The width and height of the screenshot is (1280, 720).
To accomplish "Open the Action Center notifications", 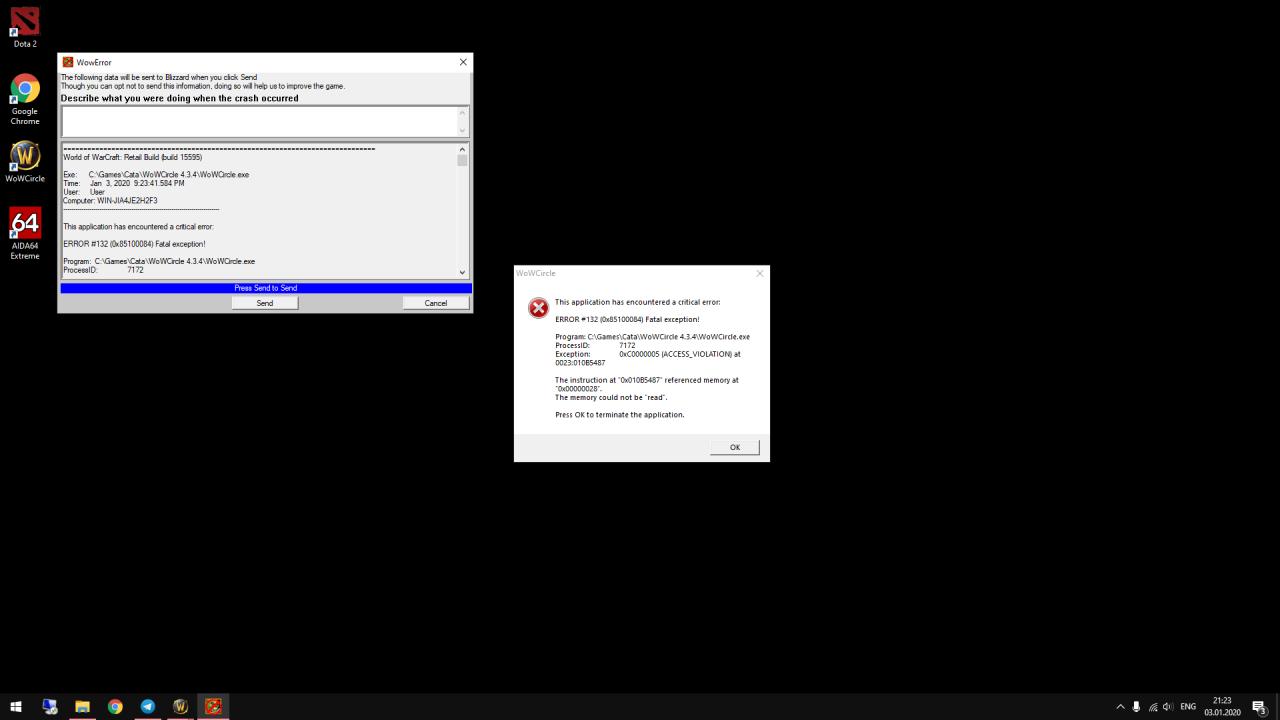I will click(x=1259, y=706).
